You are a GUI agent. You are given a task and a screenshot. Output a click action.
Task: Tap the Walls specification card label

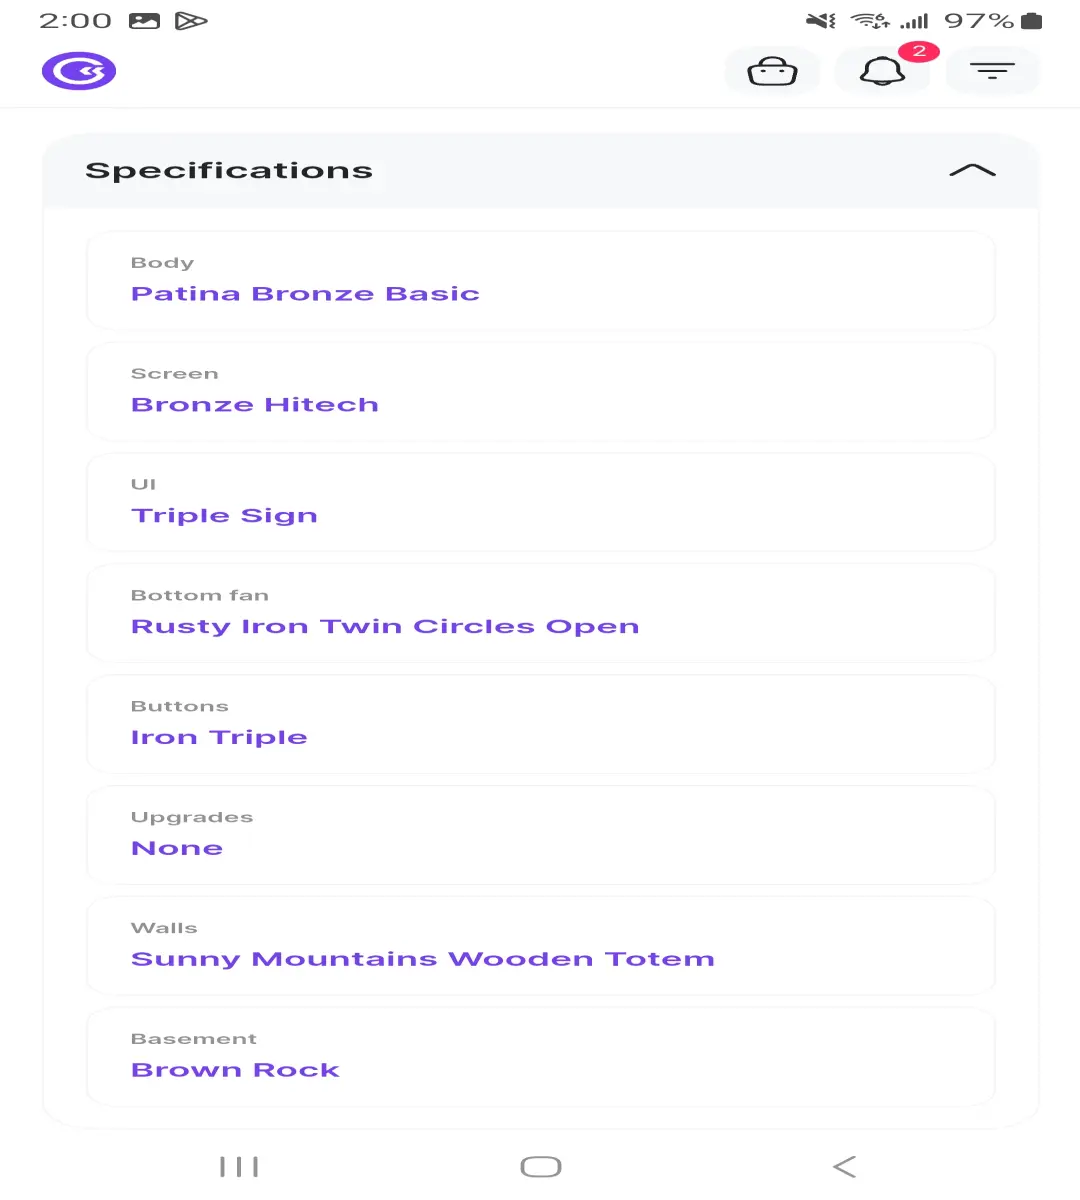coord(164,928)
